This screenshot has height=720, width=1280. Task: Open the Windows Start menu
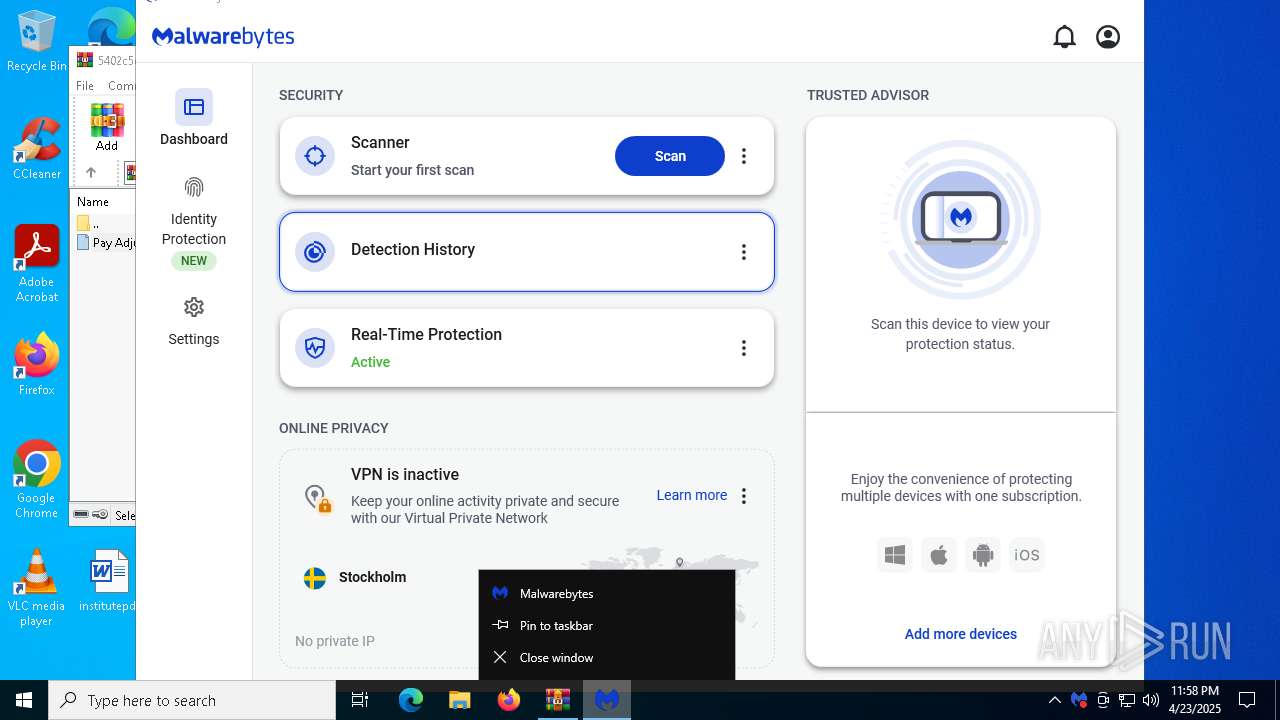pos(24,700)
